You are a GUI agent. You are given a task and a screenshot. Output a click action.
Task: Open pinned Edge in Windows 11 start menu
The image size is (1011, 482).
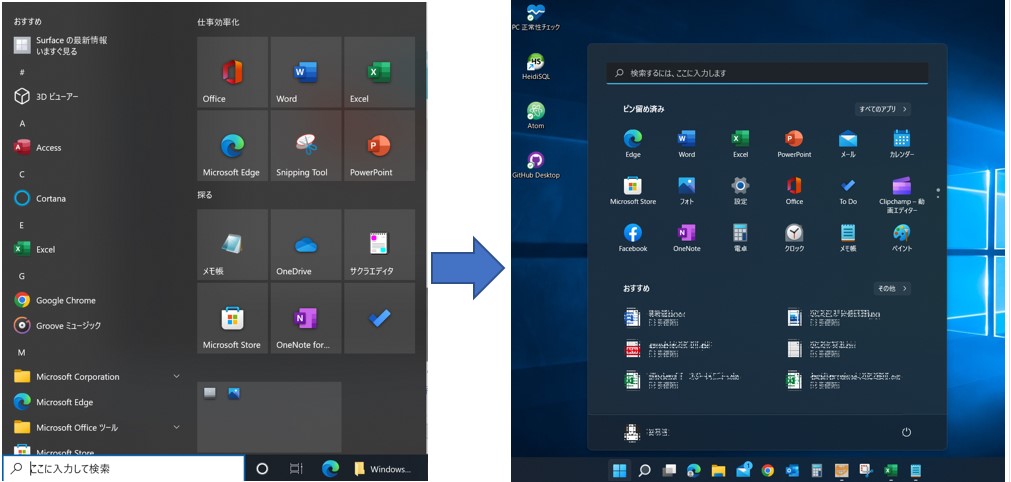coord(633,144)
